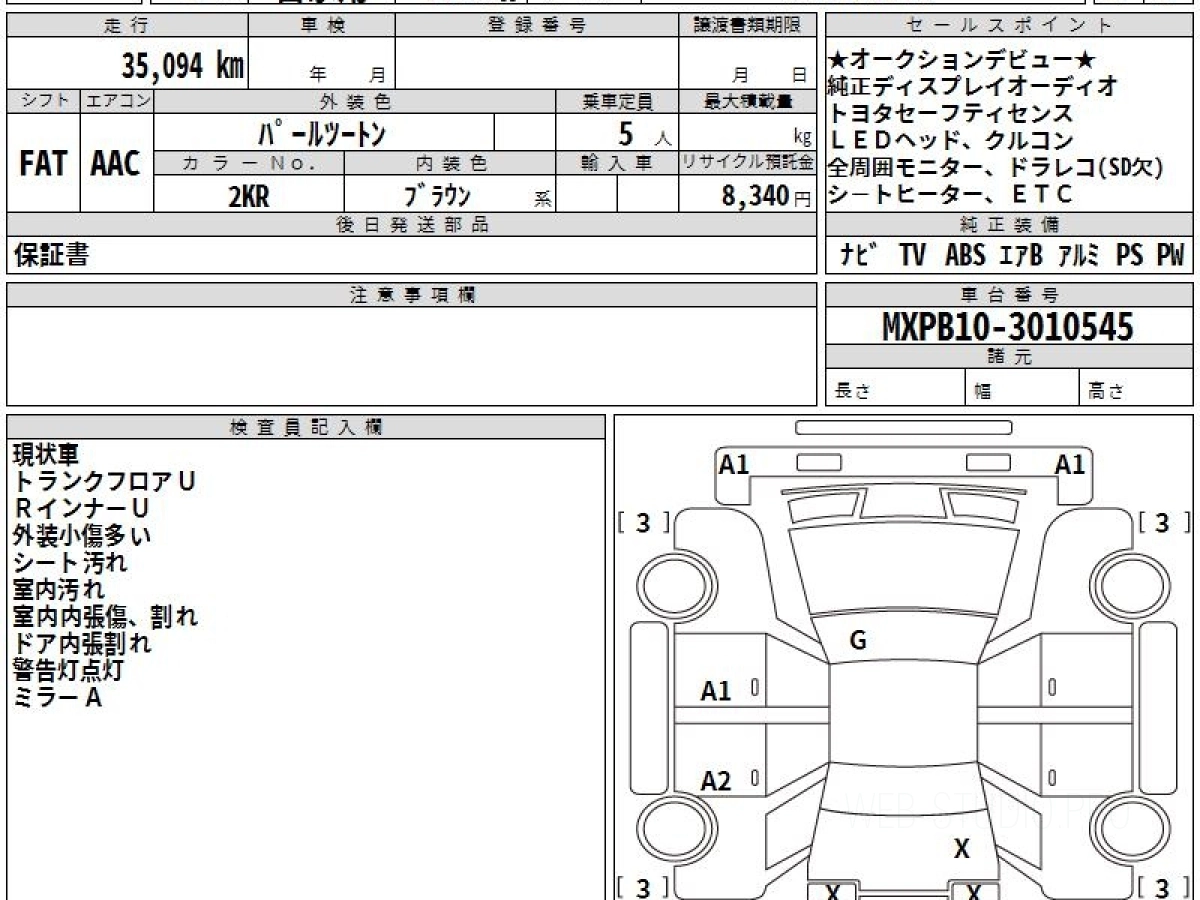Select the 現状車 inspector note
Screen dimensions: 1200x900
pos(45,454)
